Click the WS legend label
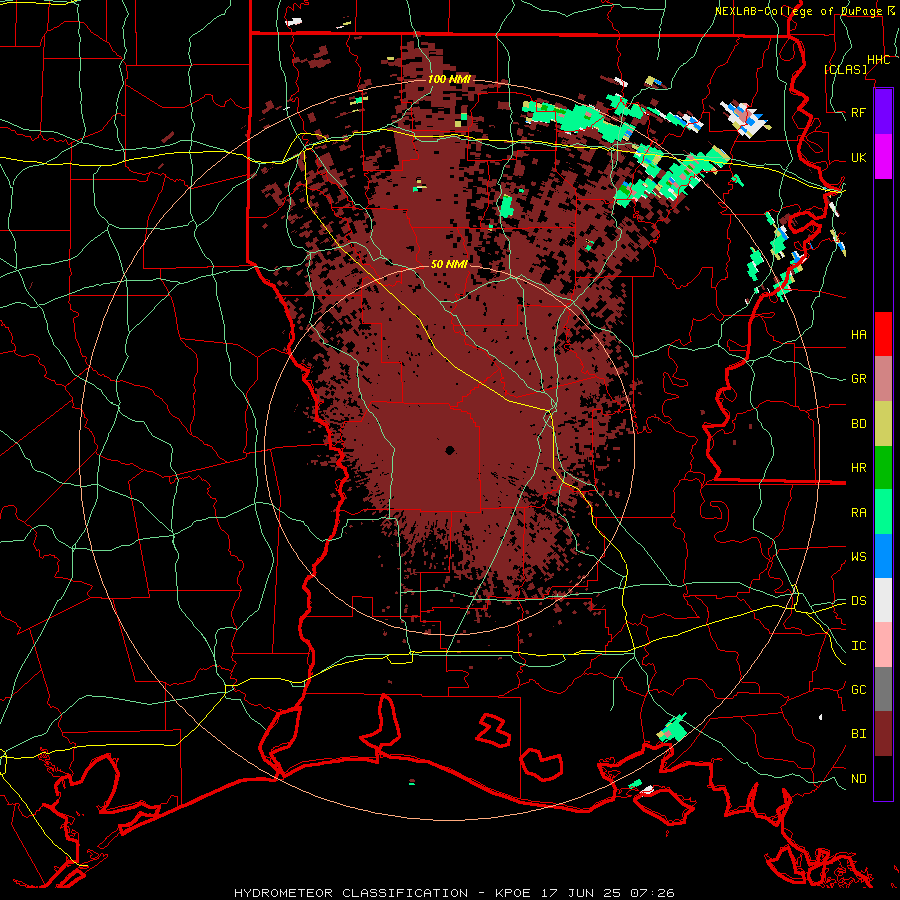 click(859, 557)
